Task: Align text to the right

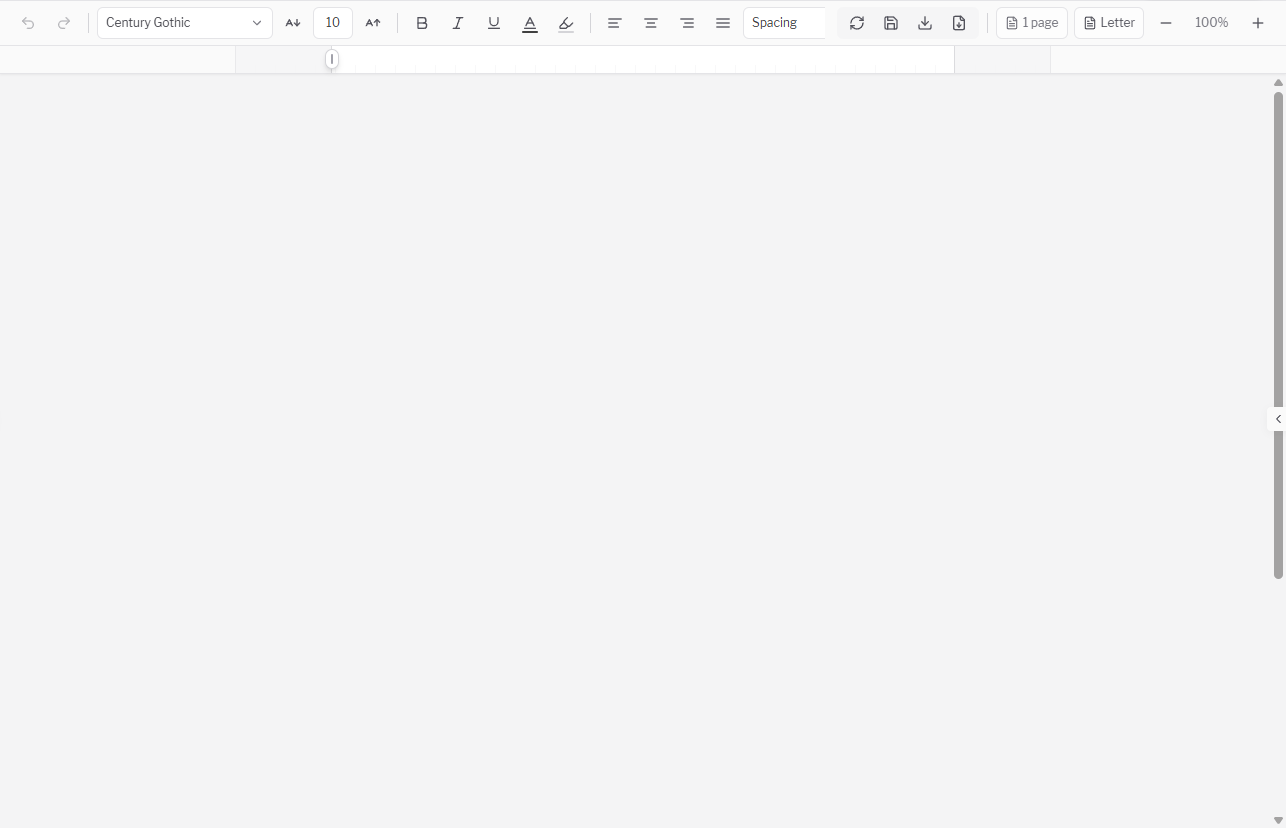Action: (x=687, y=23)
